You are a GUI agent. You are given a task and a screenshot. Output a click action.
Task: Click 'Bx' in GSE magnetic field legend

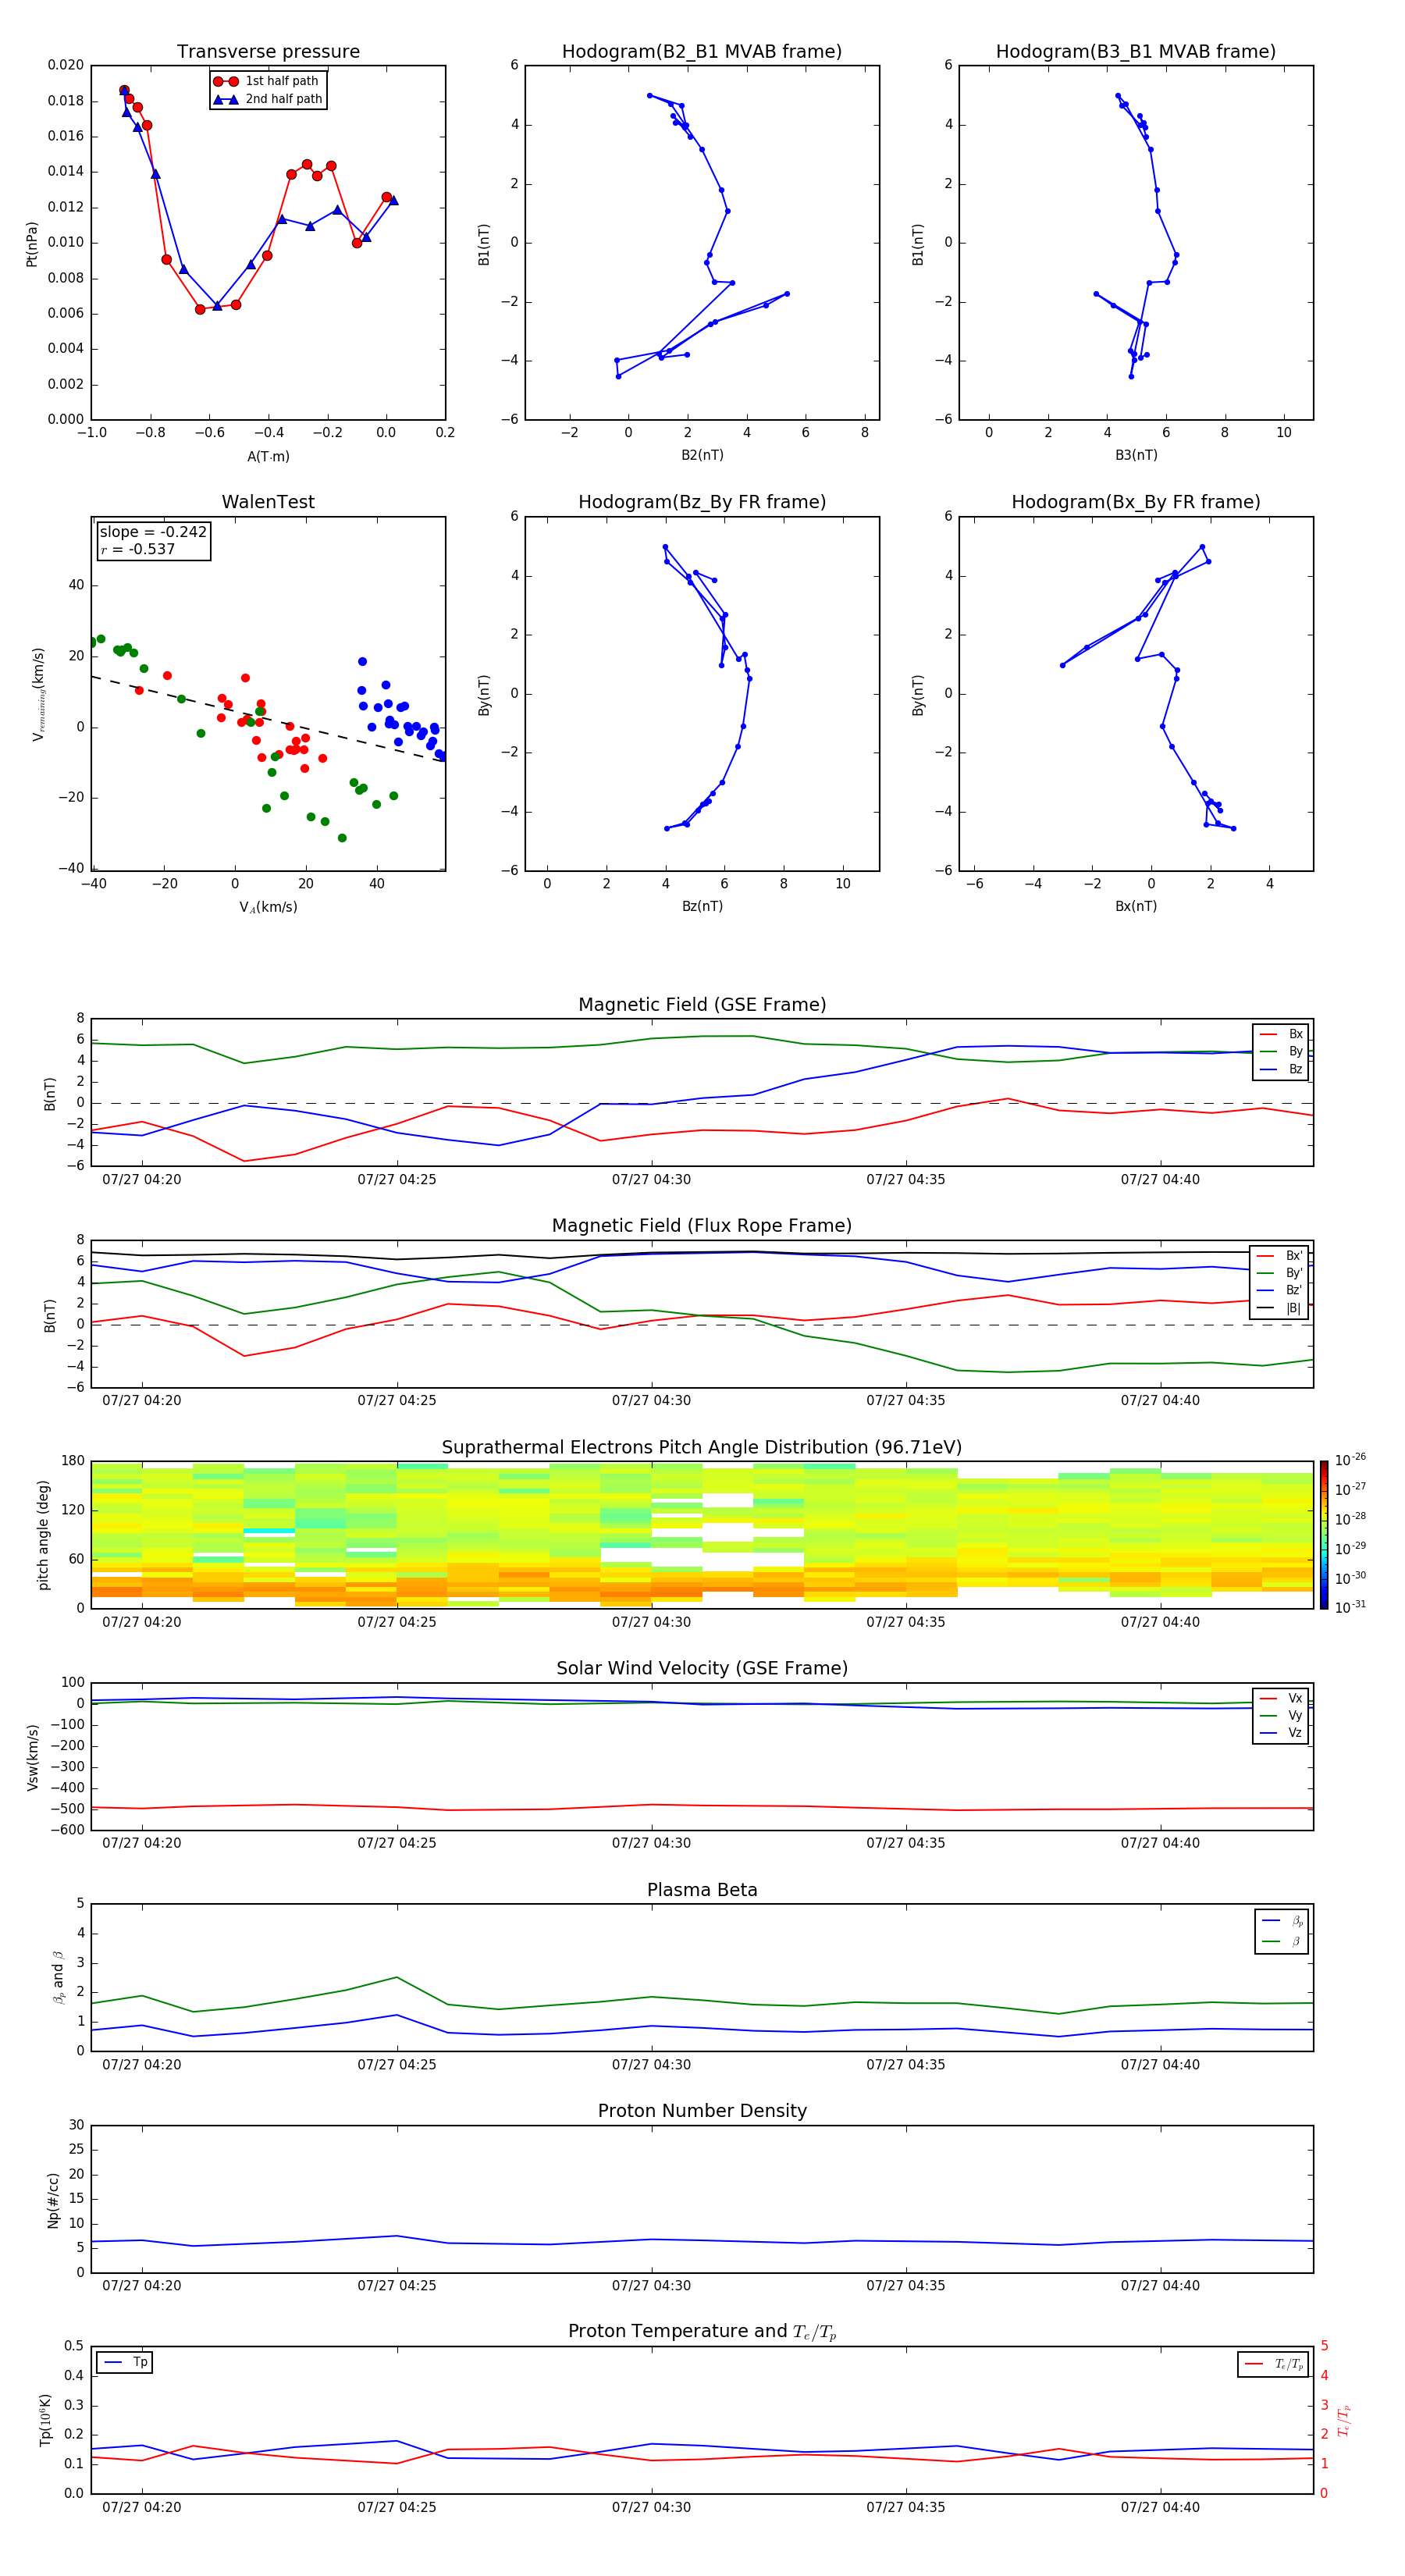click(1295, 1034)
